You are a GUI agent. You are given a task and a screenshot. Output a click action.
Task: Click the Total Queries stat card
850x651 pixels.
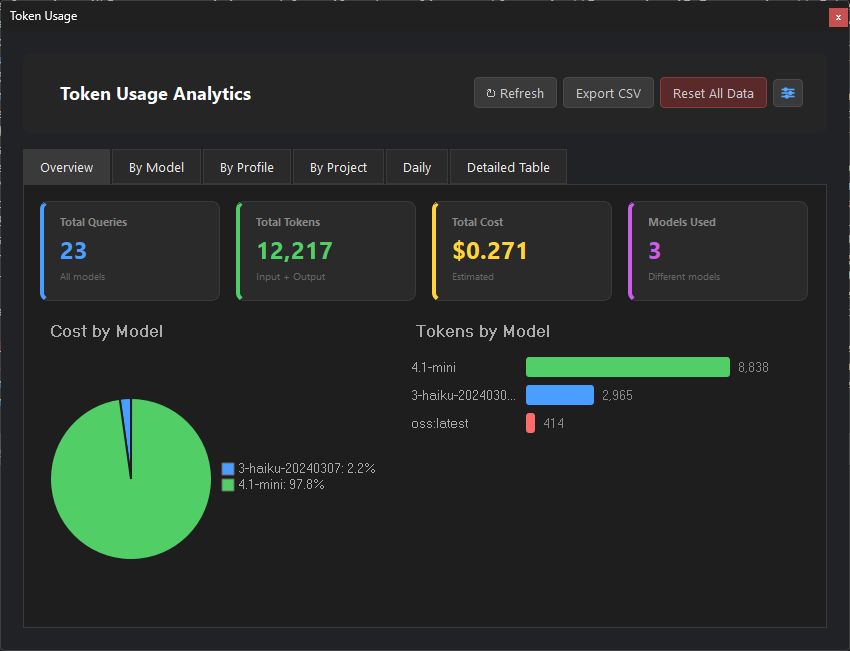(129, 250)
